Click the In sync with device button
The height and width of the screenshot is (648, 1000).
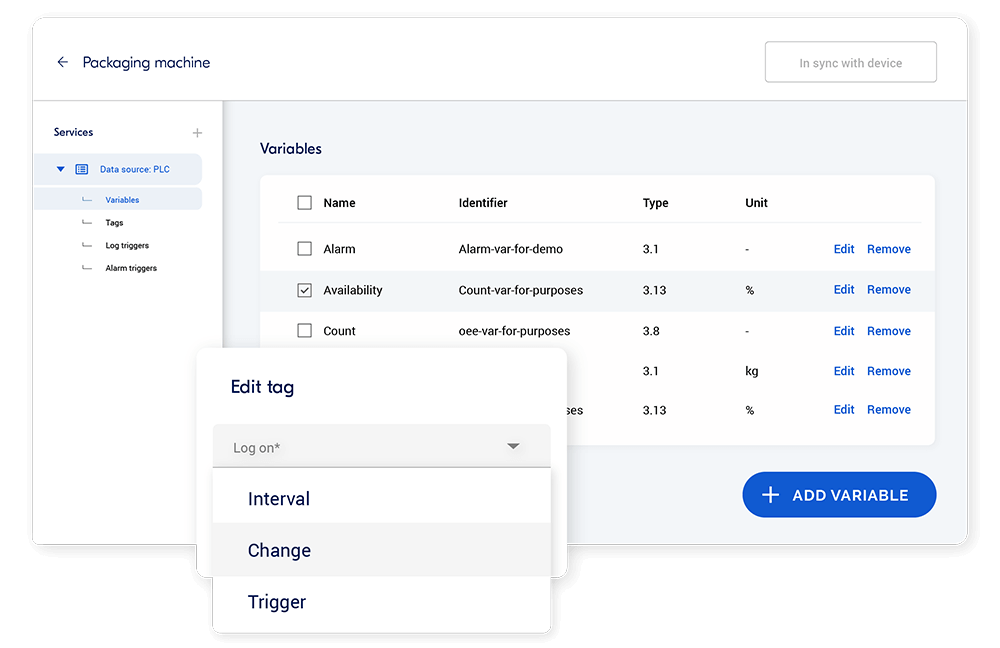tap(850, 63)
